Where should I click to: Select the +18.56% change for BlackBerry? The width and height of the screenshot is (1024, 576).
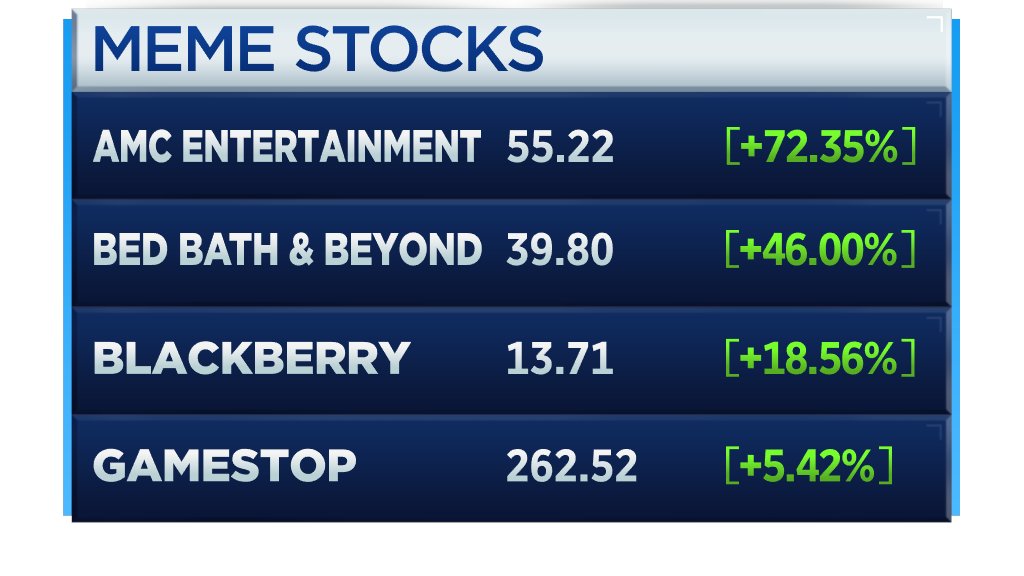pyautogui.click(x=819, y=358)
